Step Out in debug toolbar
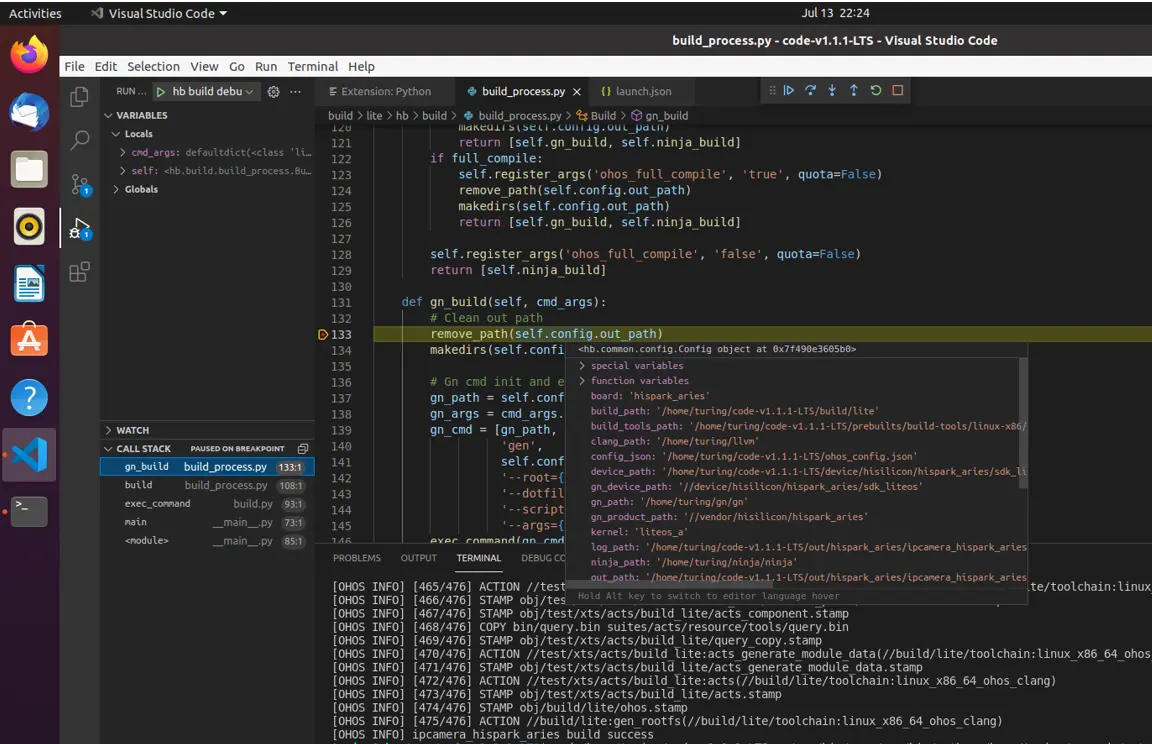 click(854, 90)
